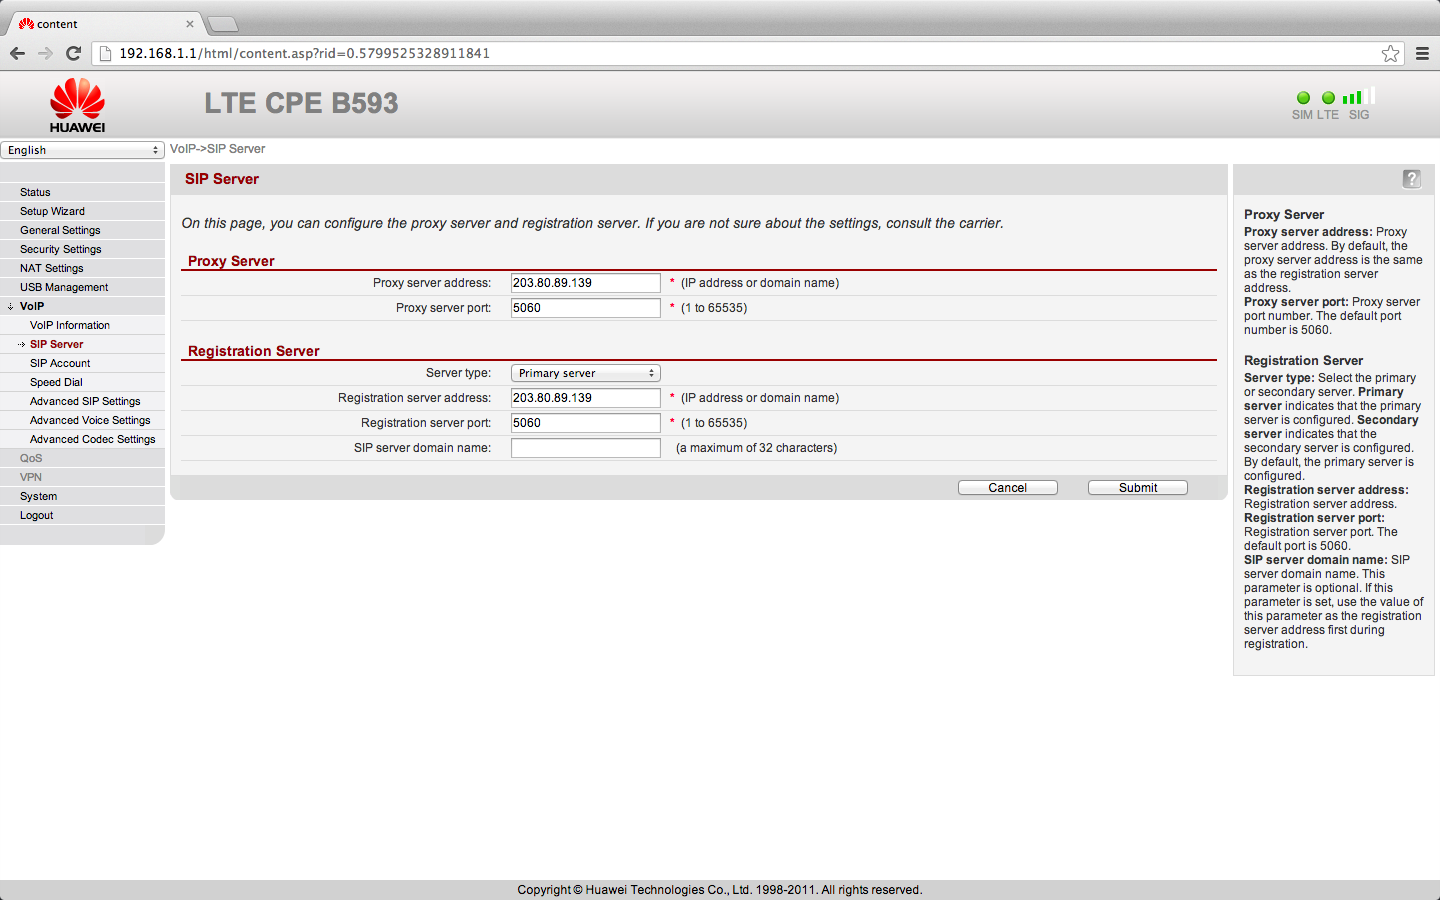Click the Registration server address field
The image size is (1440, 900).
586,398
